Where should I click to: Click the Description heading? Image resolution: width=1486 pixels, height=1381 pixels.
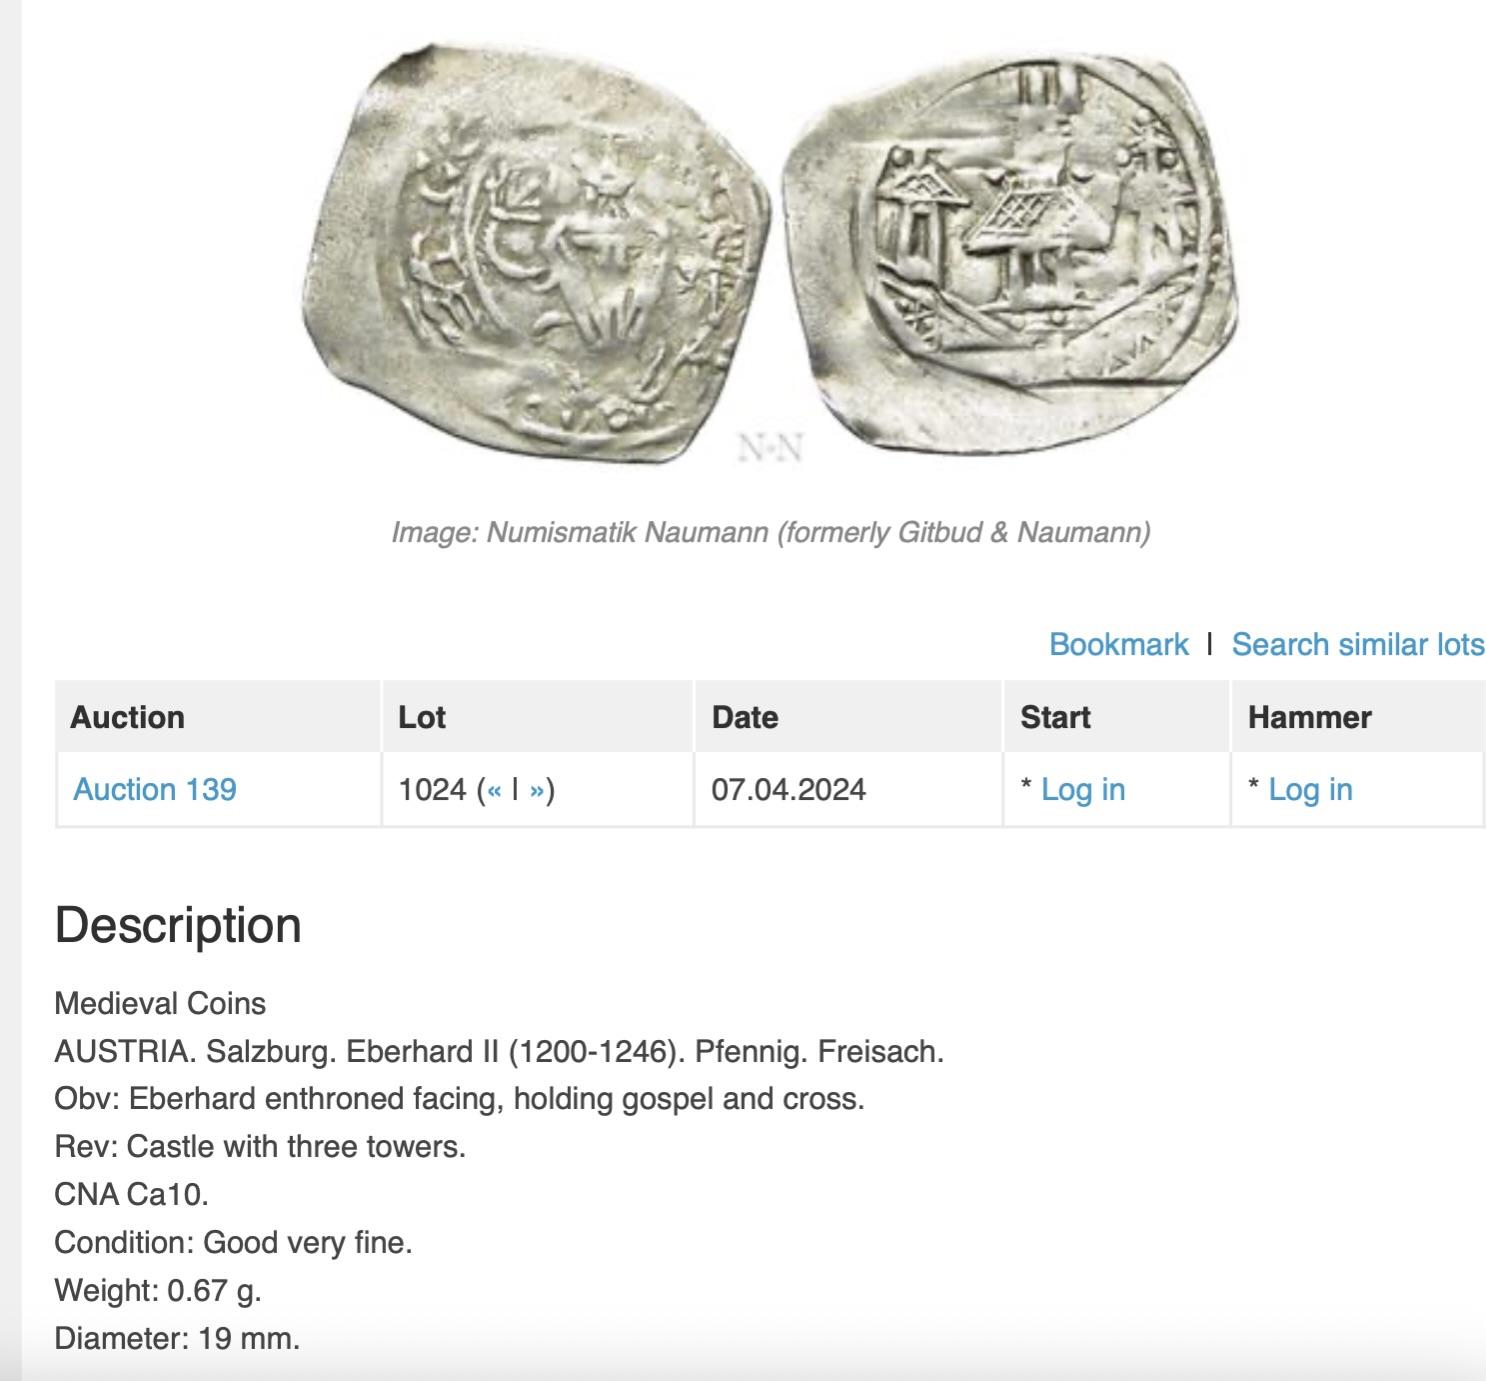(178, 925)
